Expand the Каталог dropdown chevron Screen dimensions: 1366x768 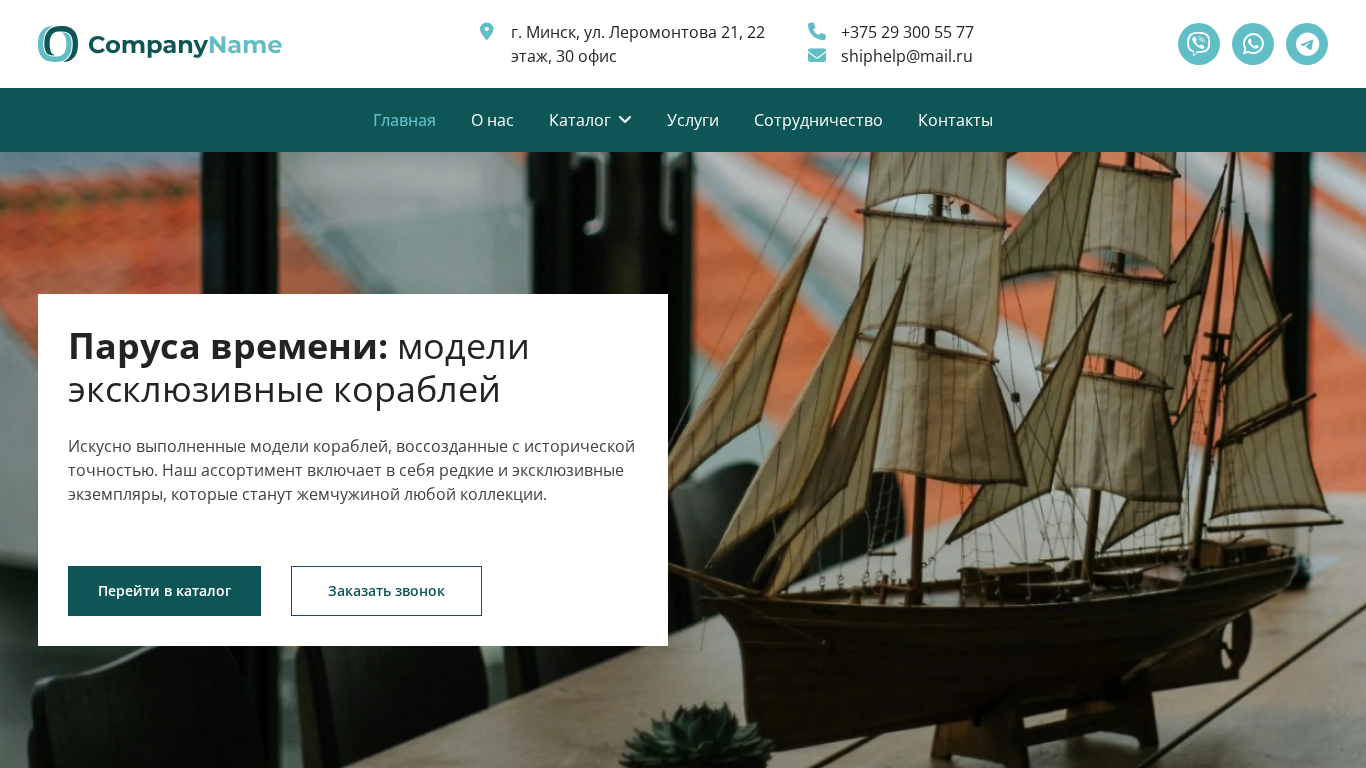point(625,120)
